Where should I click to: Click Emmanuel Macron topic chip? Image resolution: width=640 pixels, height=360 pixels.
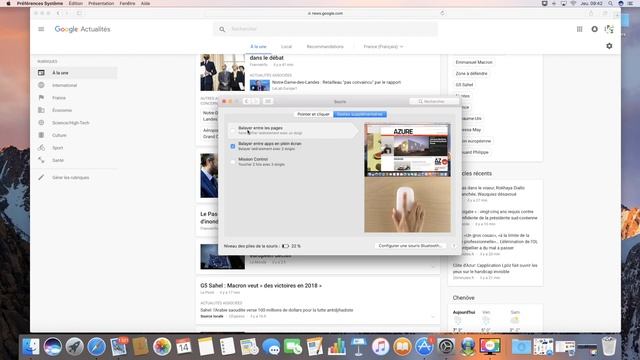tap(474, 62)
